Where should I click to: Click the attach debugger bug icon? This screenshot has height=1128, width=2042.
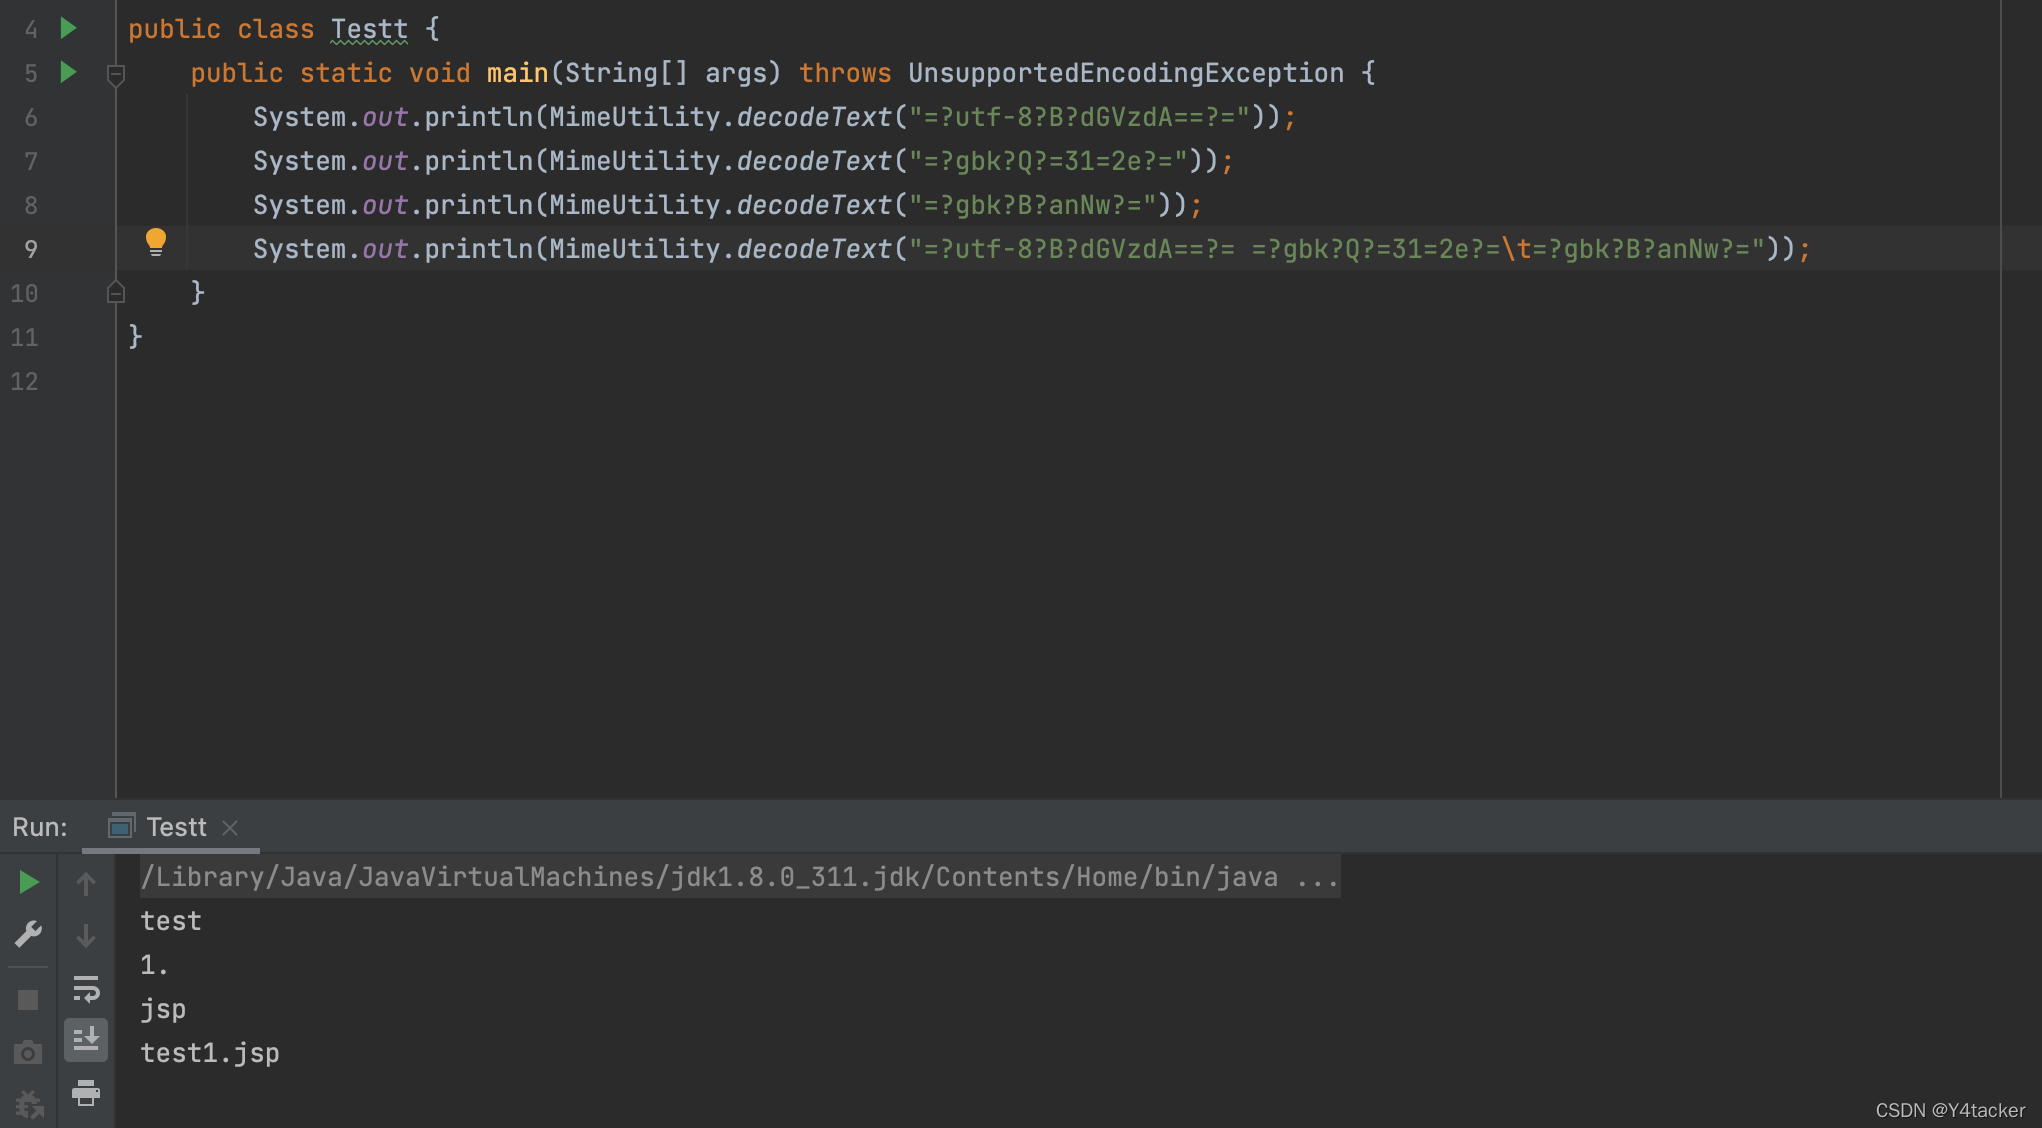[28, 1104]
